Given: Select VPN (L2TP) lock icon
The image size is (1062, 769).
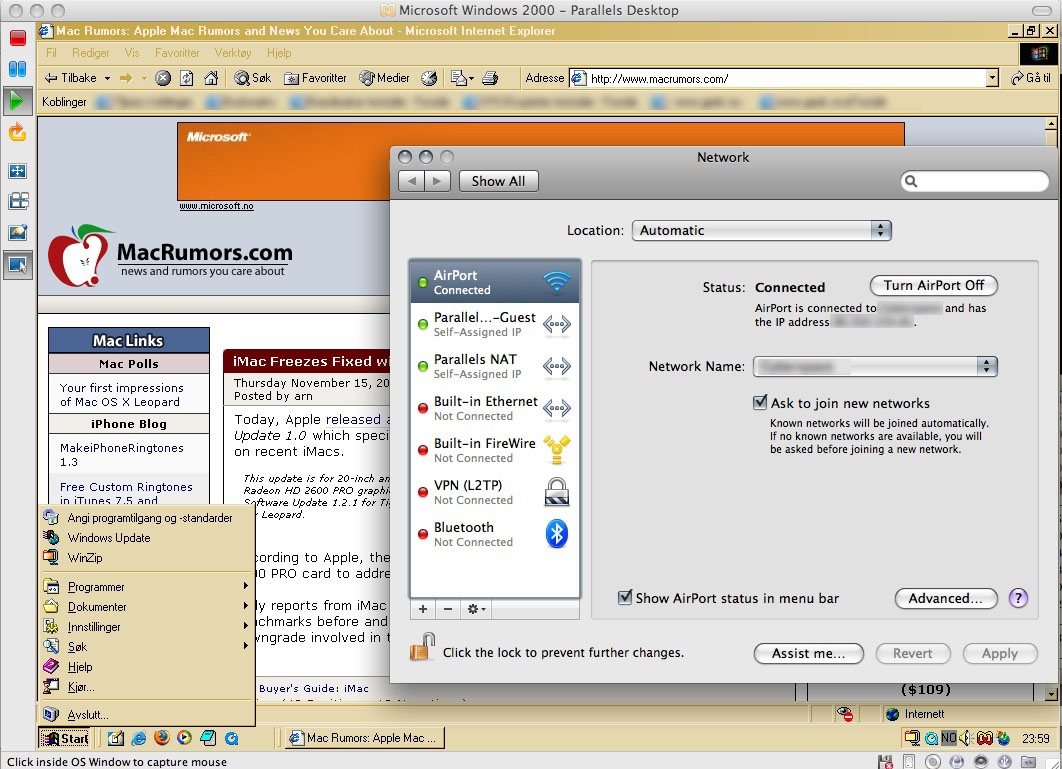Looking at the screenshot, I should (557, 492).
